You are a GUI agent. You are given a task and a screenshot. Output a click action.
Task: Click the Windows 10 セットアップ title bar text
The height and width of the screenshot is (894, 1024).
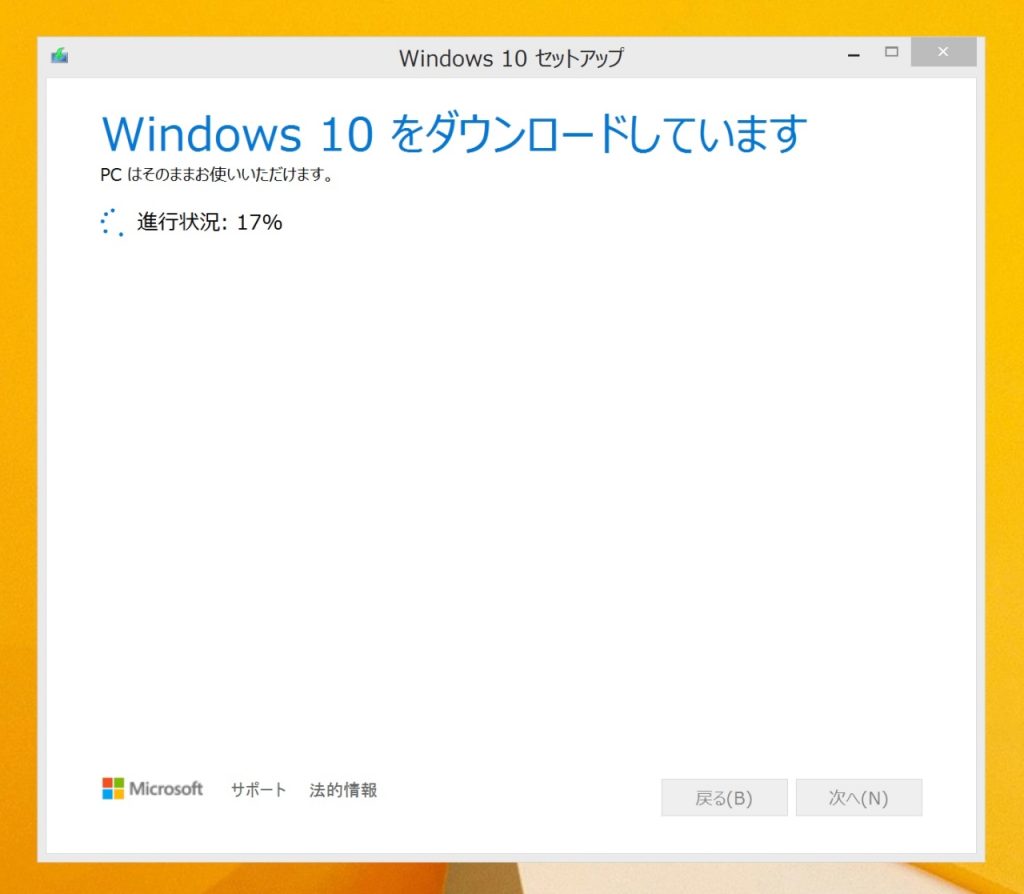[x=512, y=58]
